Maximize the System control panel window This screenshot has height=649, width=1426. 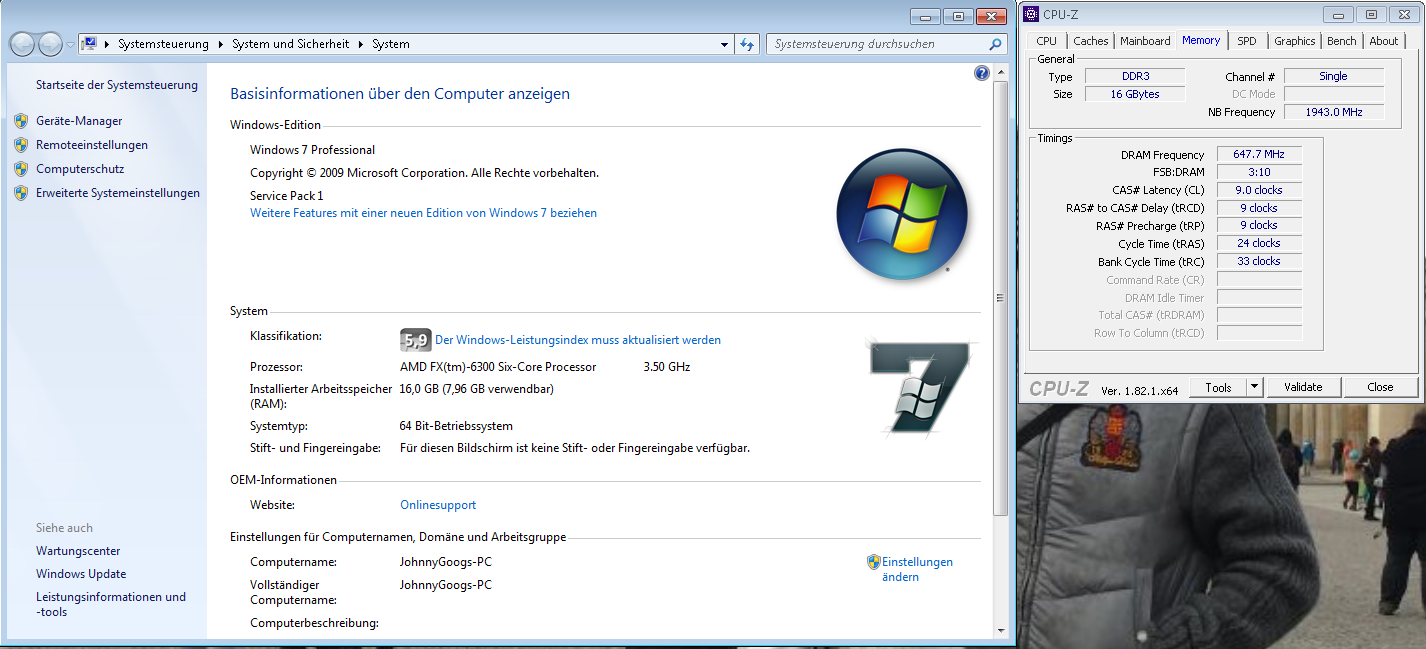click(958, 16)
